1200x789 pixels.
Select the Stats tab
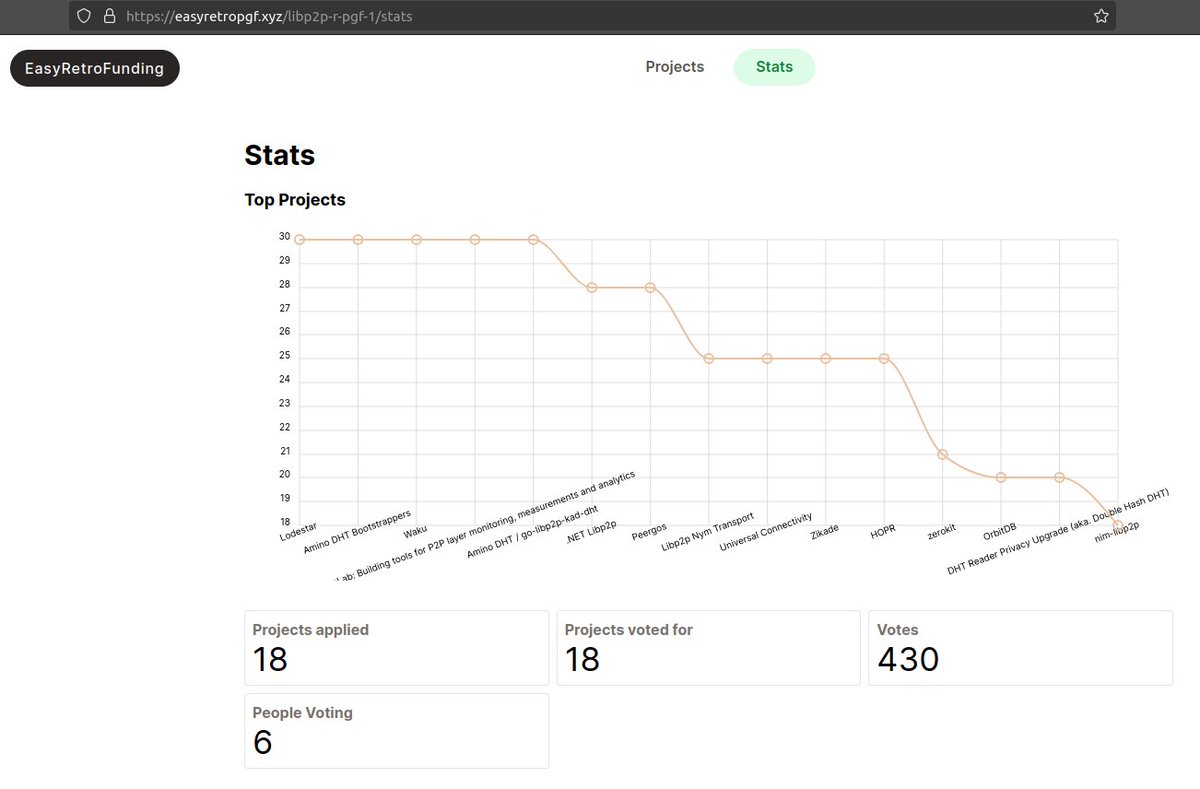coord(775,67)
